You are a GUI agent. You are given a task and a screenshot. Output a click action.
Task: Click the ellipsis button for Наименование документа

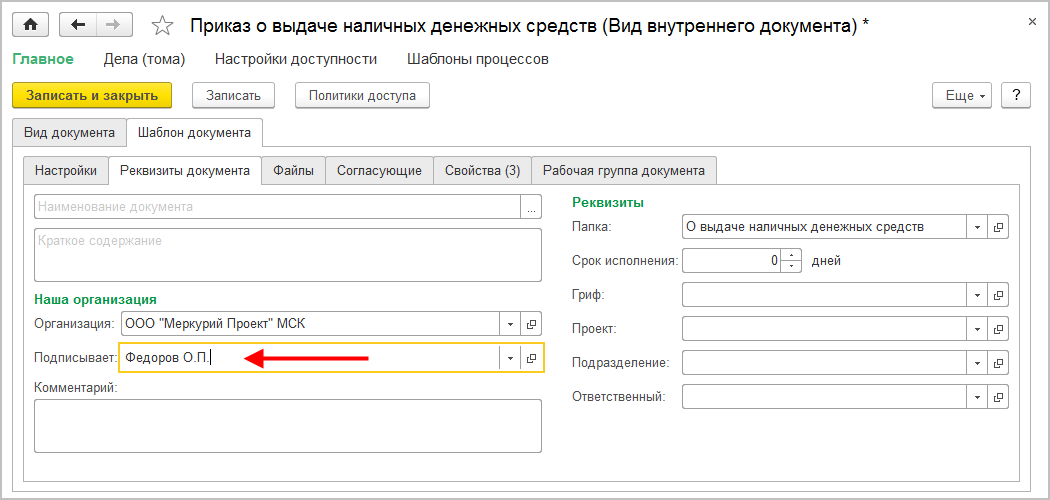[531, 207]
